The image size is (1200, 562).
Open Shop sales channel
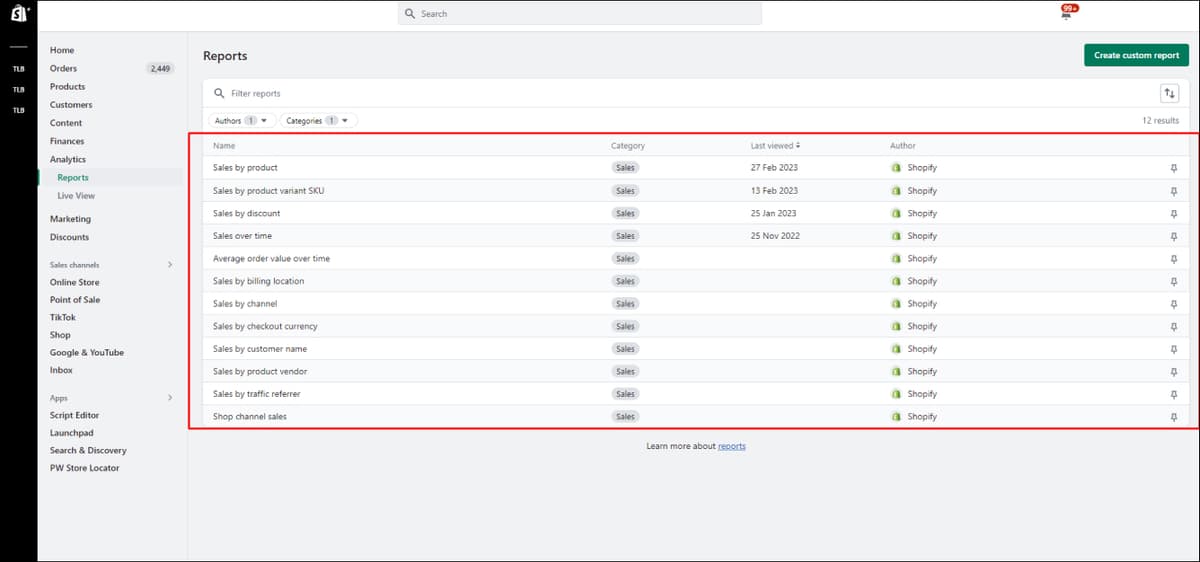(x=60, y=335)
